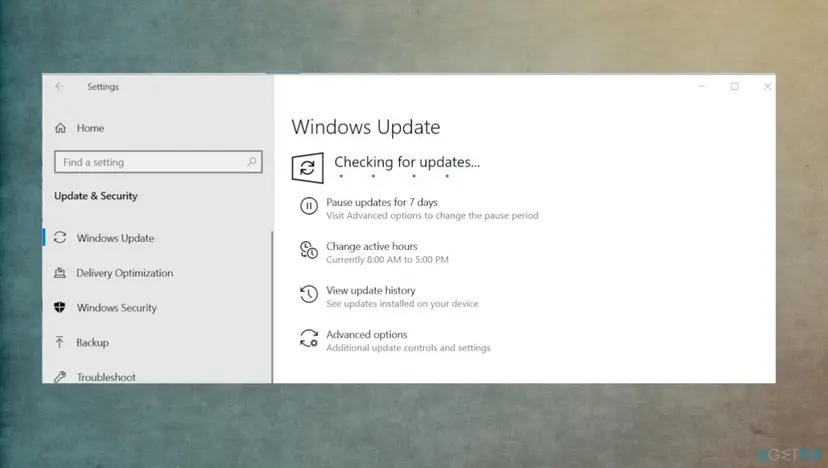Select Windows Update in the sidebar
Viewport: 828px width, 468px height.
115,238
